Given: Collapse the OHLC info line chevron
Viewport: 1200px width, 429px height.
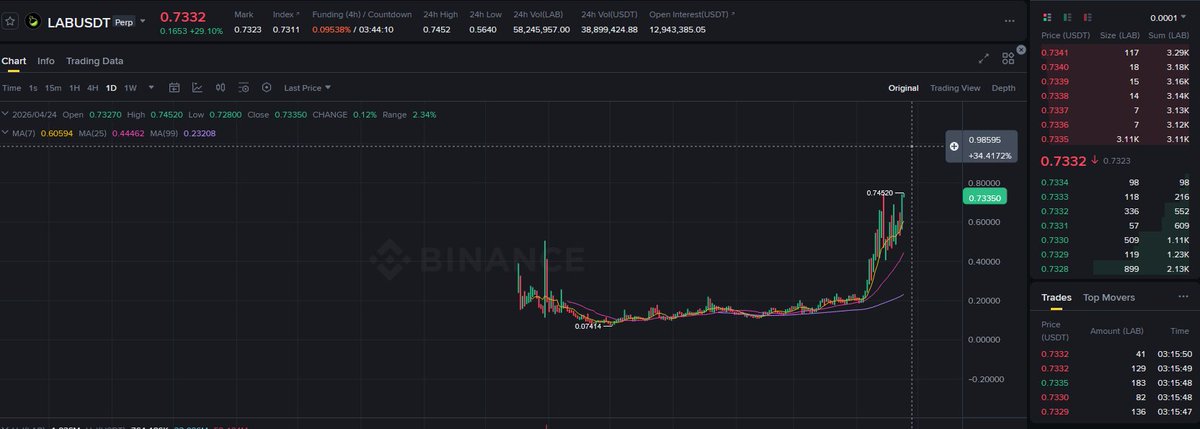Looking at the screenshot, I should 4,114.
